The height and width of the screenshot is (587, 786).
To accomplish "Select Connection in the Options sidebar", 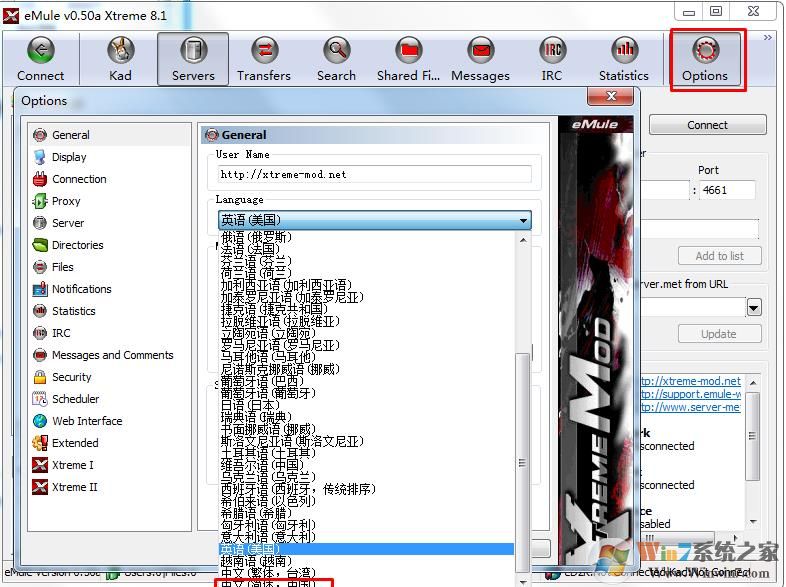I will tap(79, 179).
